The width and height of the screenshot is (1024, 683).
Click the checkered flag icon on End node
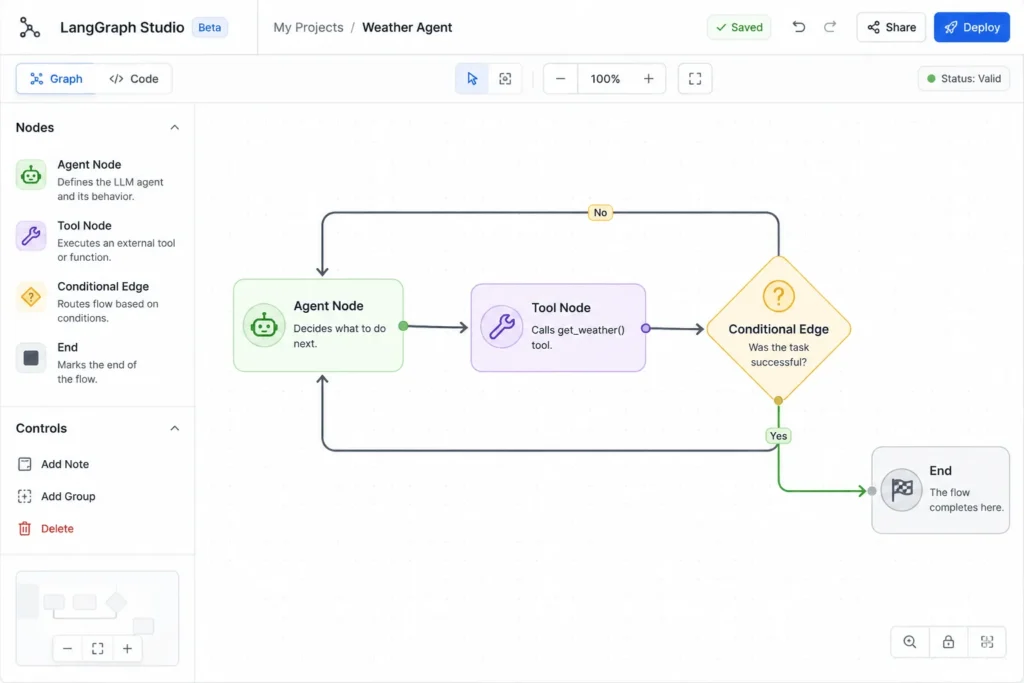click(x=901, y=490)
